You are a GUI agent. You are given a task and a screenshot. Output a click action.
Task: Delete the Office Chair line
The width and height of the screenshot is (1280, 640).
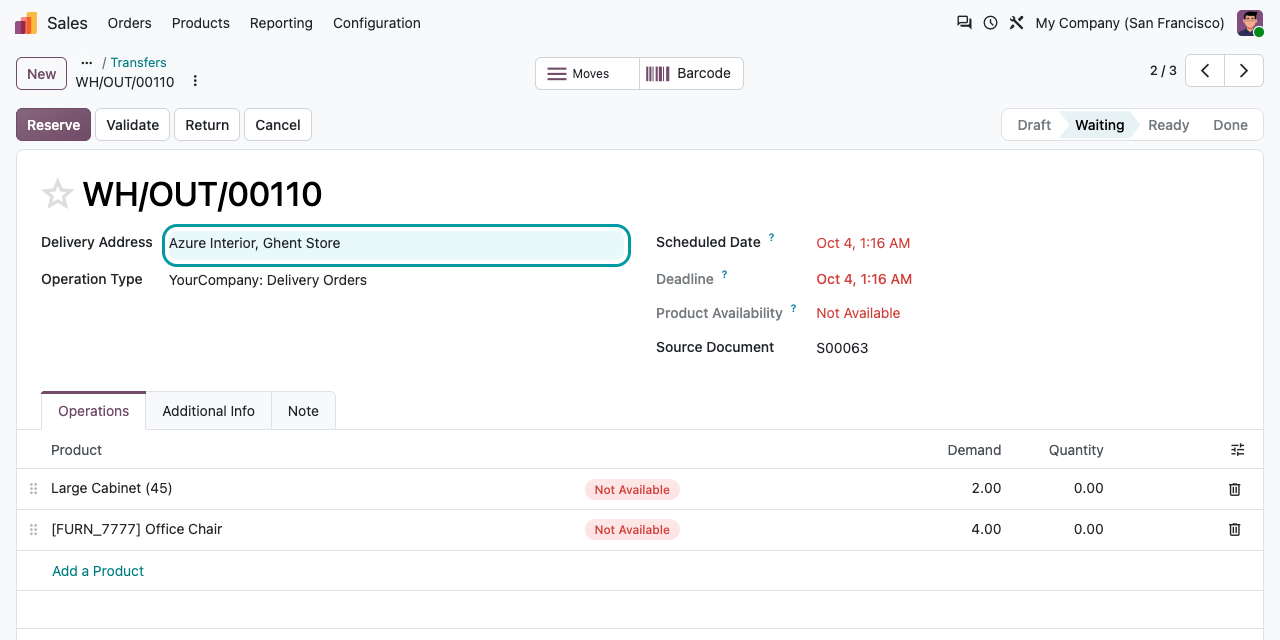(1234, 529)
